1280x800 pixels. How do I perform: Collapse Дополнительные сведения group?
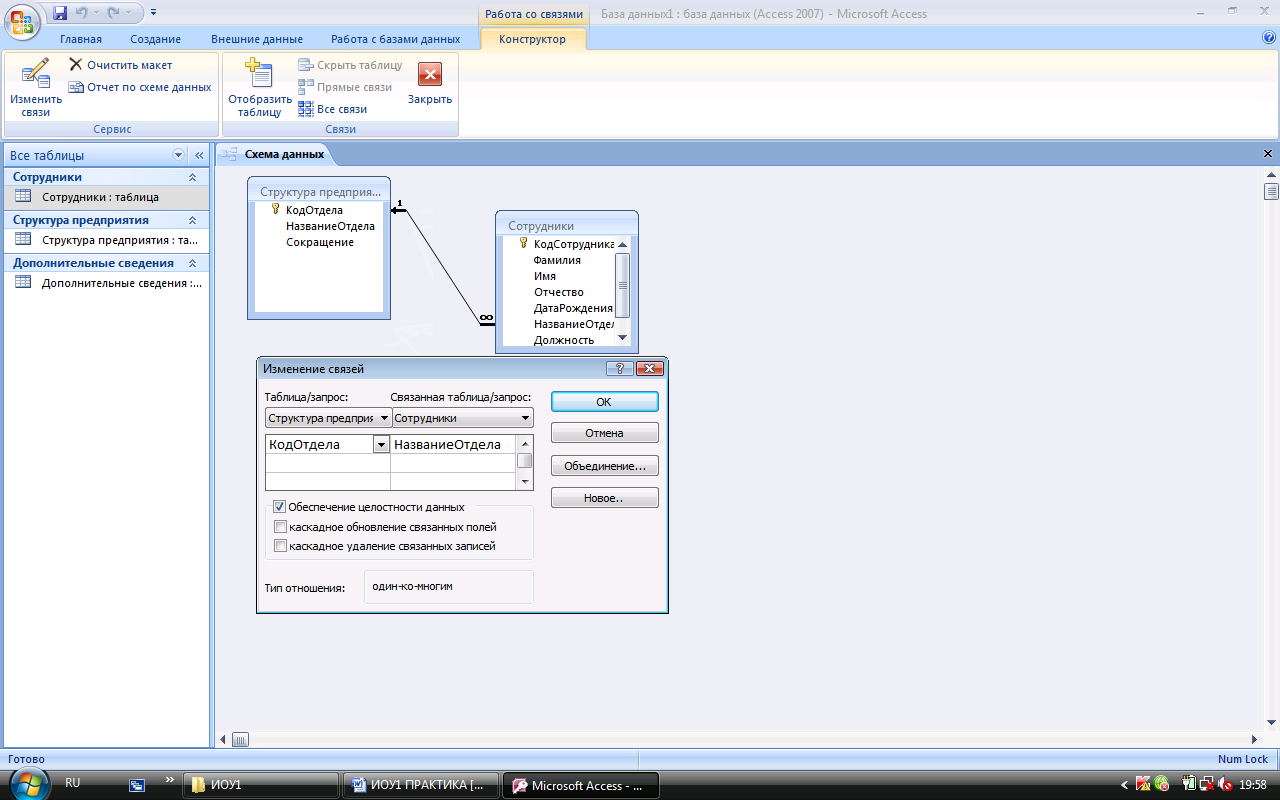tap(192, 263)
